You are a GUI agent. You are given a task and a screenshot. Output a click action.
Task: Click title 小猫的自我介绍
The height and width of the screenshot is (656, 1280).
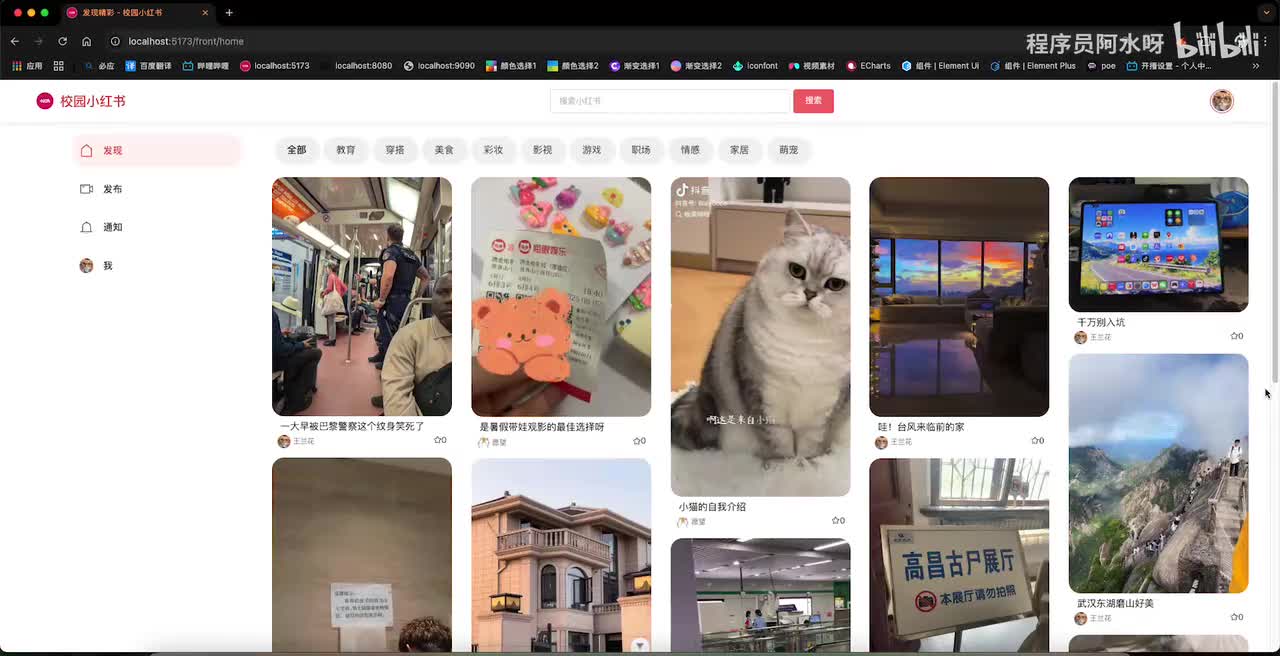712,507
